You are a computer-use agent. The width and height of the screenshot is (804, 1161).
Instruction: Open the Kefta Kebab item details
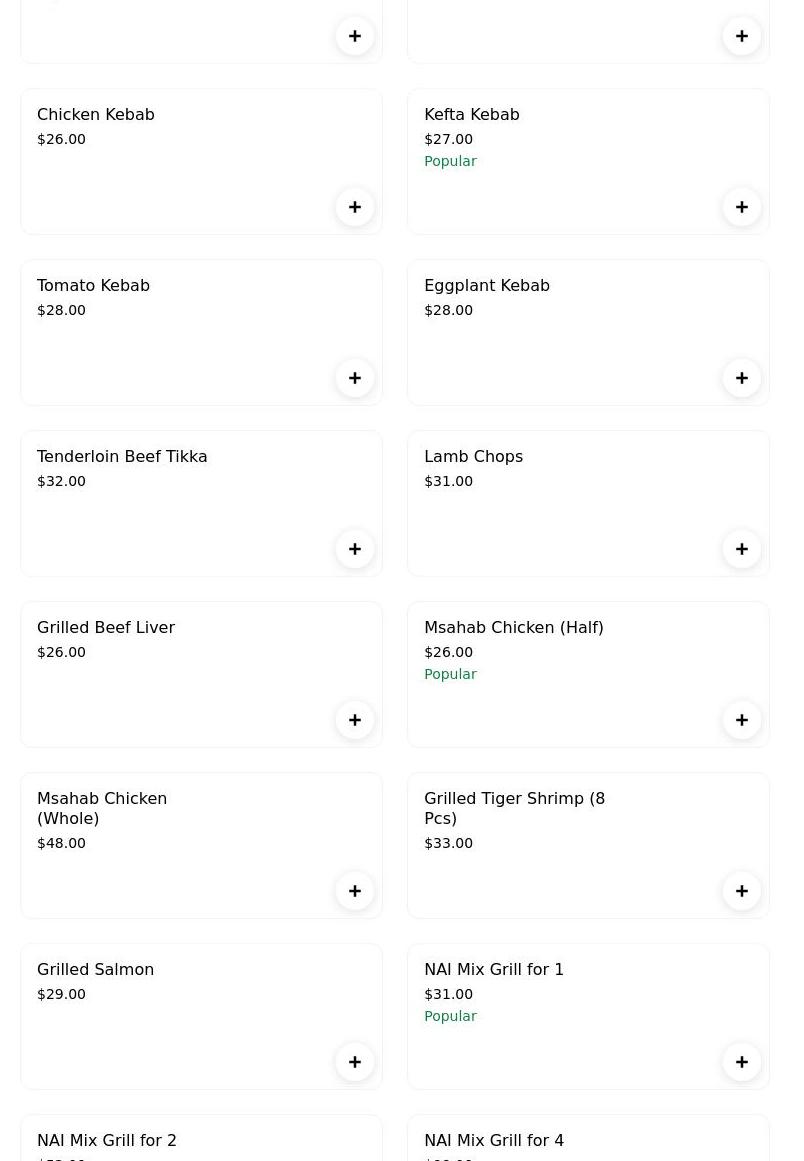(472, 115)
